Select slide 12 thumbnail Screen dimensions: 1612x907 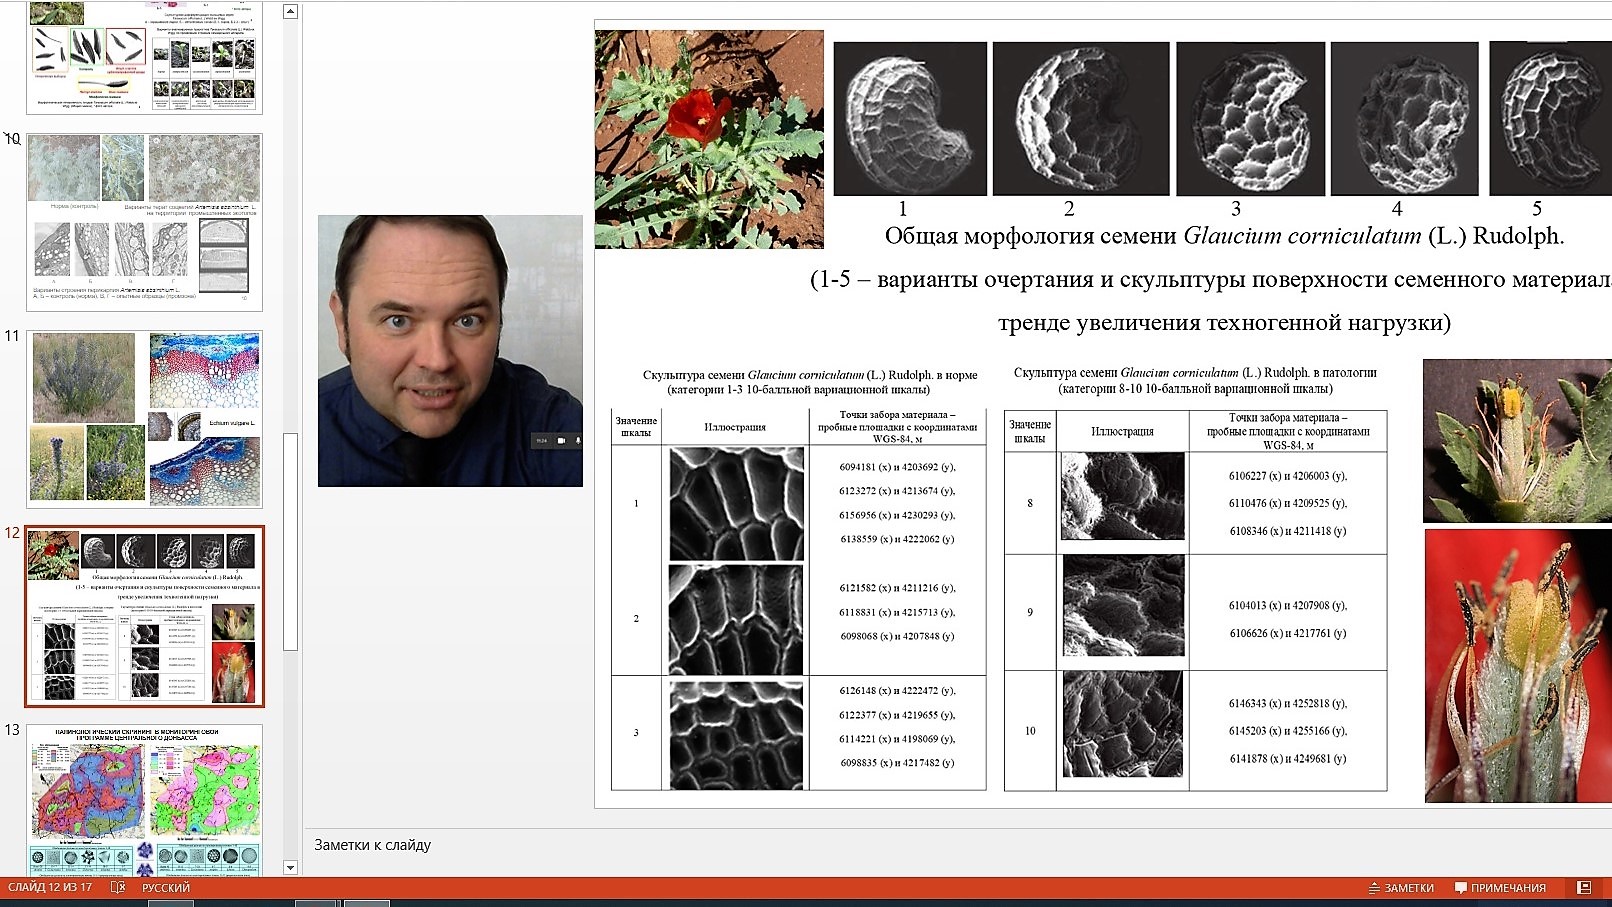pyautogui.click(x=144, y=616)
